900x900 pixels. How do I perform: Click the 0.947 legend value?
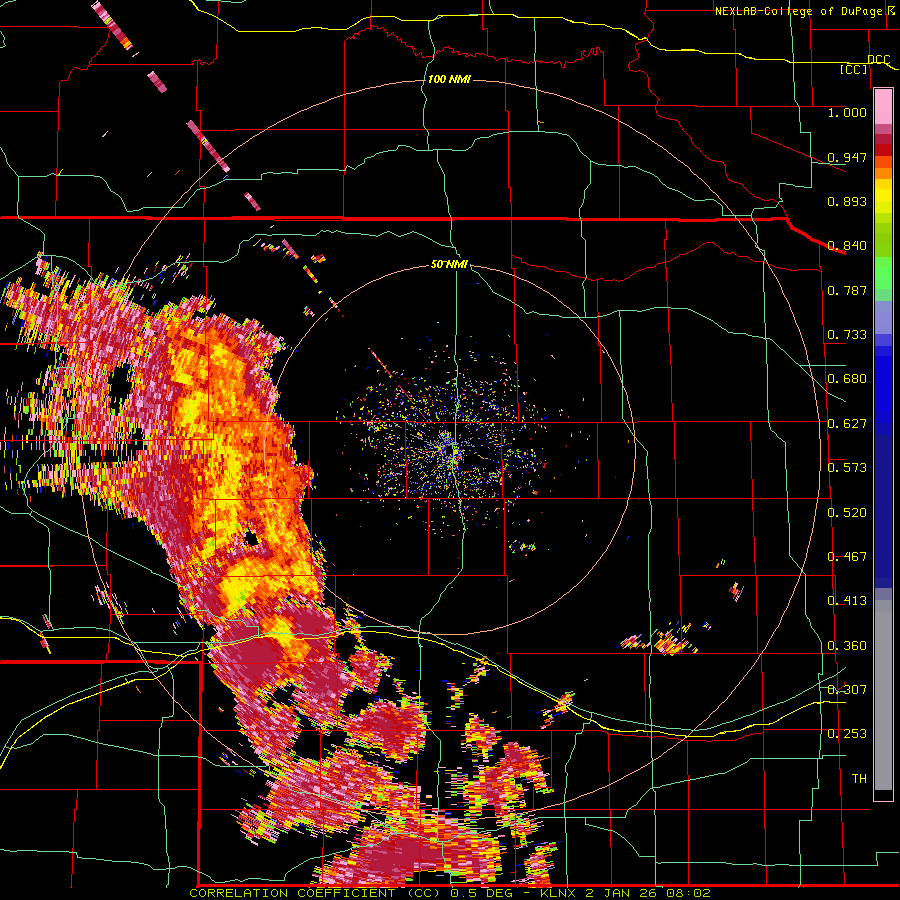[x=847, y=157]
